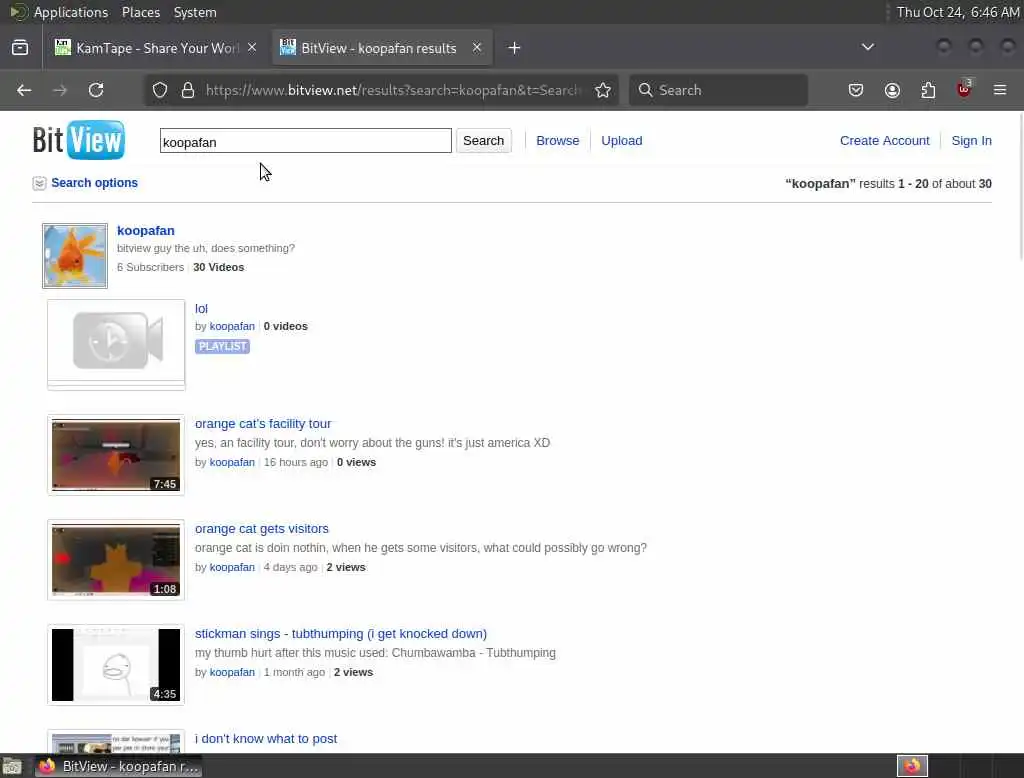Open the tracking protection shield icon

(160, 90)
